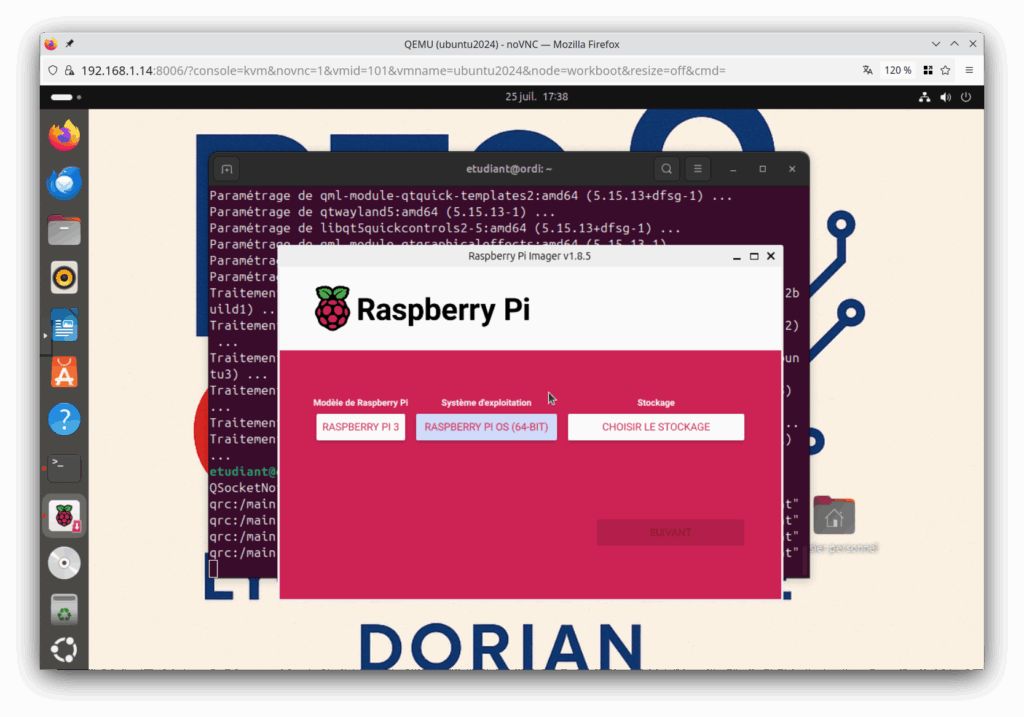Click Choisir le stockage to pick storage
1024x717 pixels.
(x=656, y=427)
